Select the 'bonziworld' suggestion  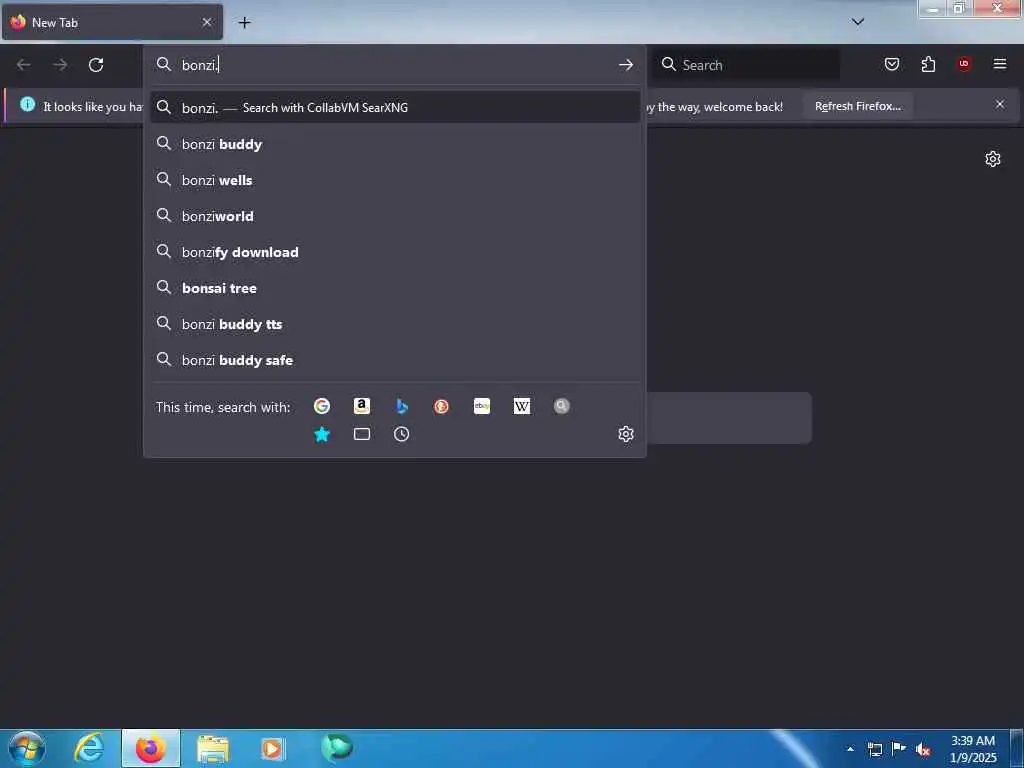click(x=394, y=216)
